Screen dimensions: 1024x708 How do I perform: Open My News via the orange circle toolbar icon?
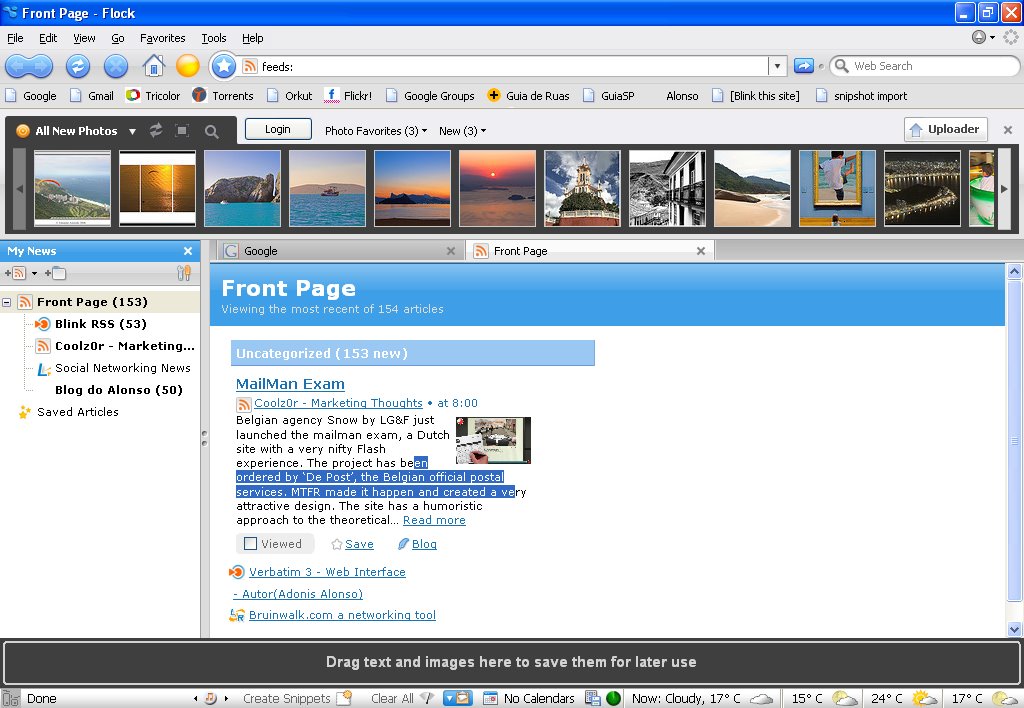188,66
